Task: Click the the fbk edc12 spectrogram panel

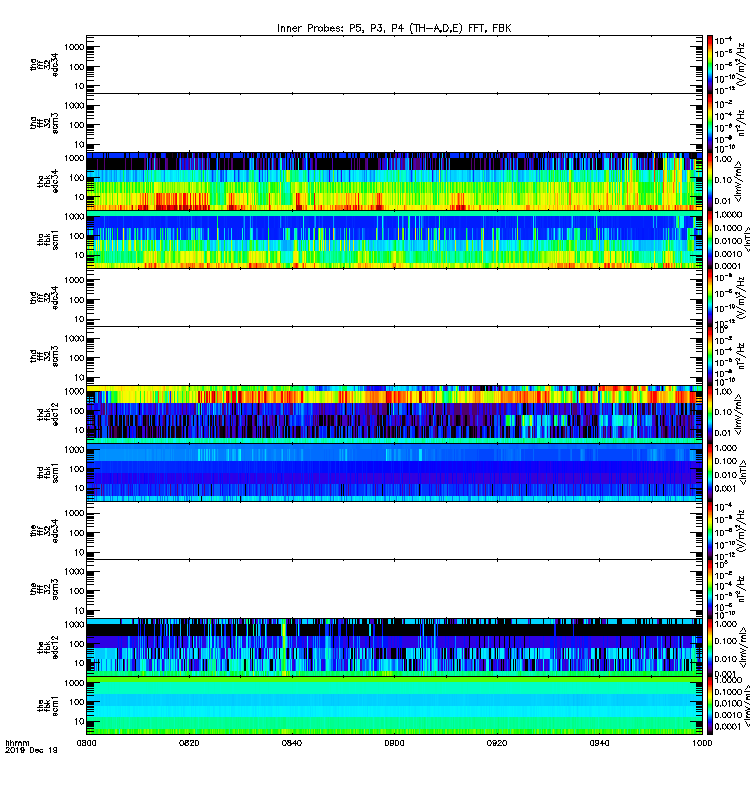Action: [x=394, y=647]
